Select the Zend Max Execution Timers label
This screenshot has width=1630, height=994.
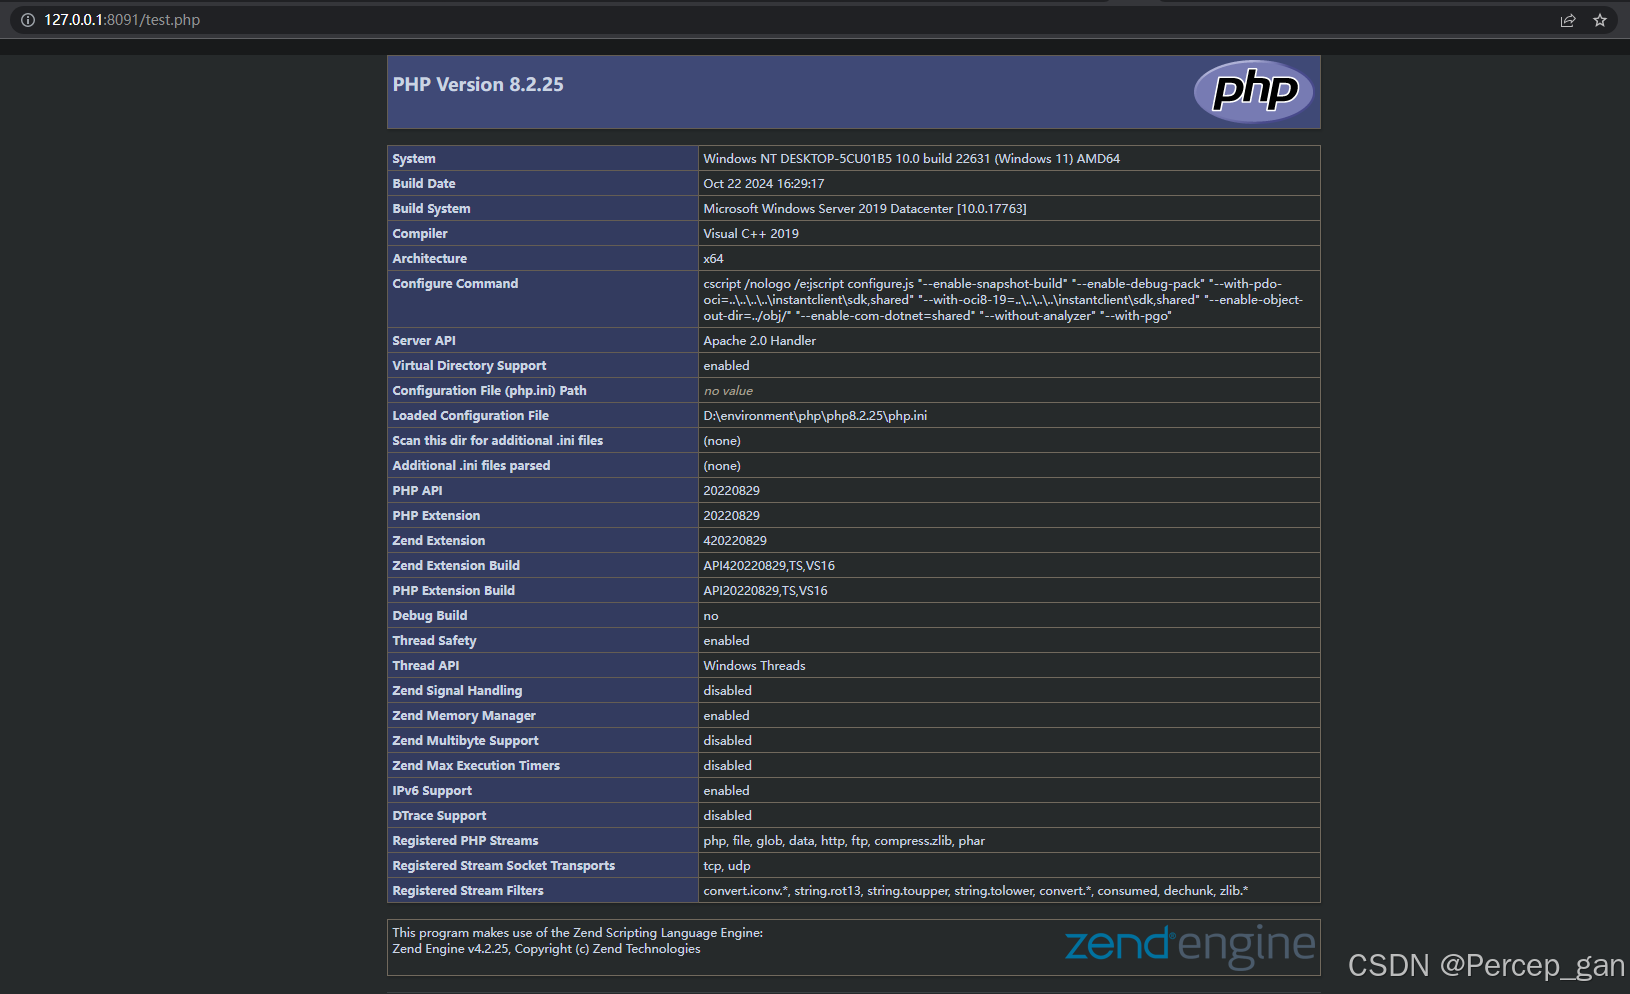pos(476,766)
